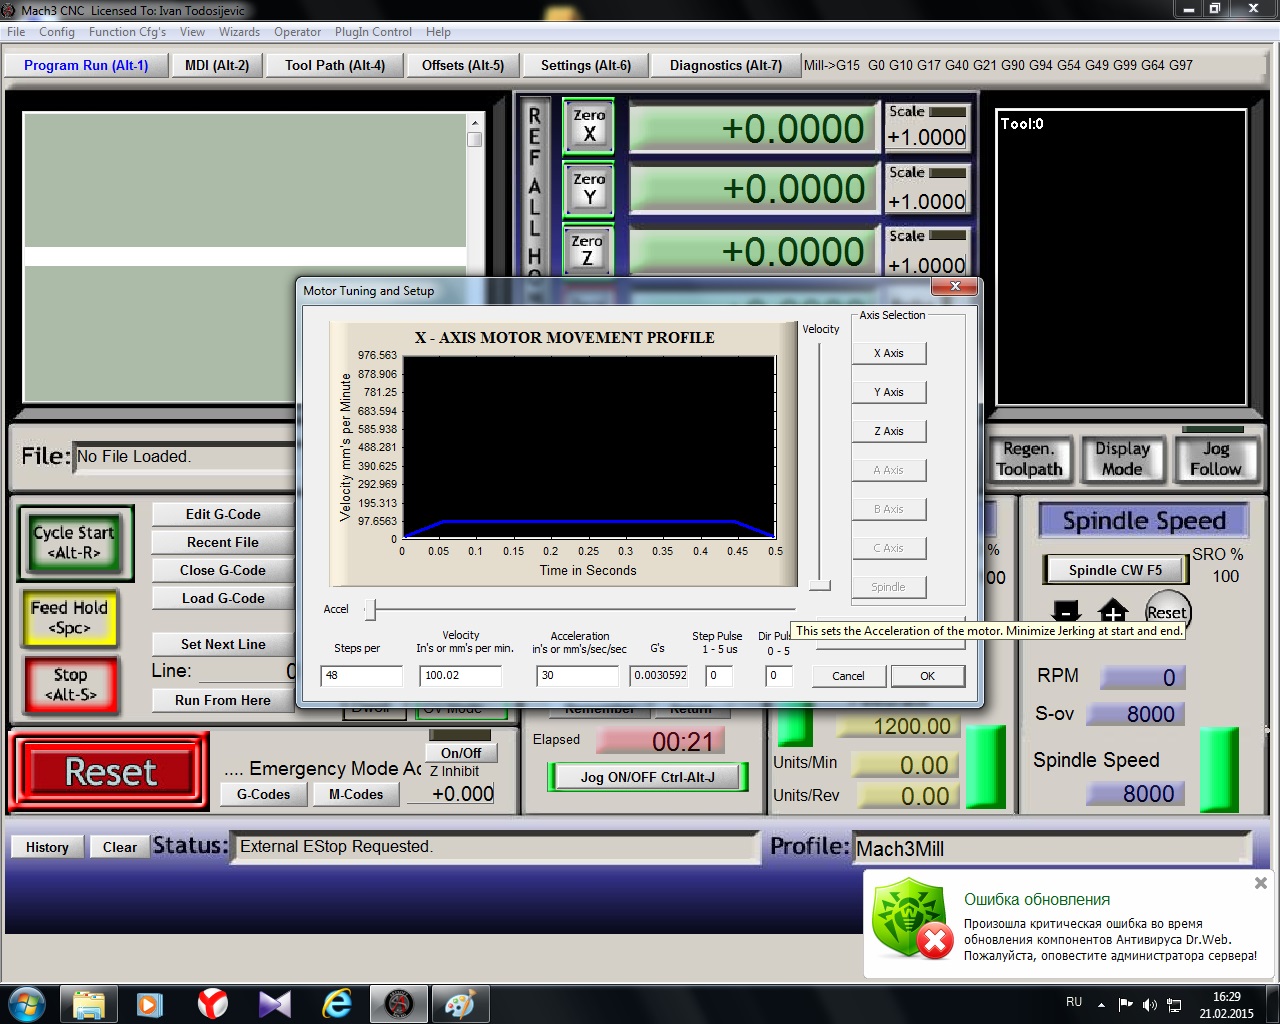Screen dimensions: 1280x1024
Task: Confirm Motor Tuning with OK
Action: (927, 676)
